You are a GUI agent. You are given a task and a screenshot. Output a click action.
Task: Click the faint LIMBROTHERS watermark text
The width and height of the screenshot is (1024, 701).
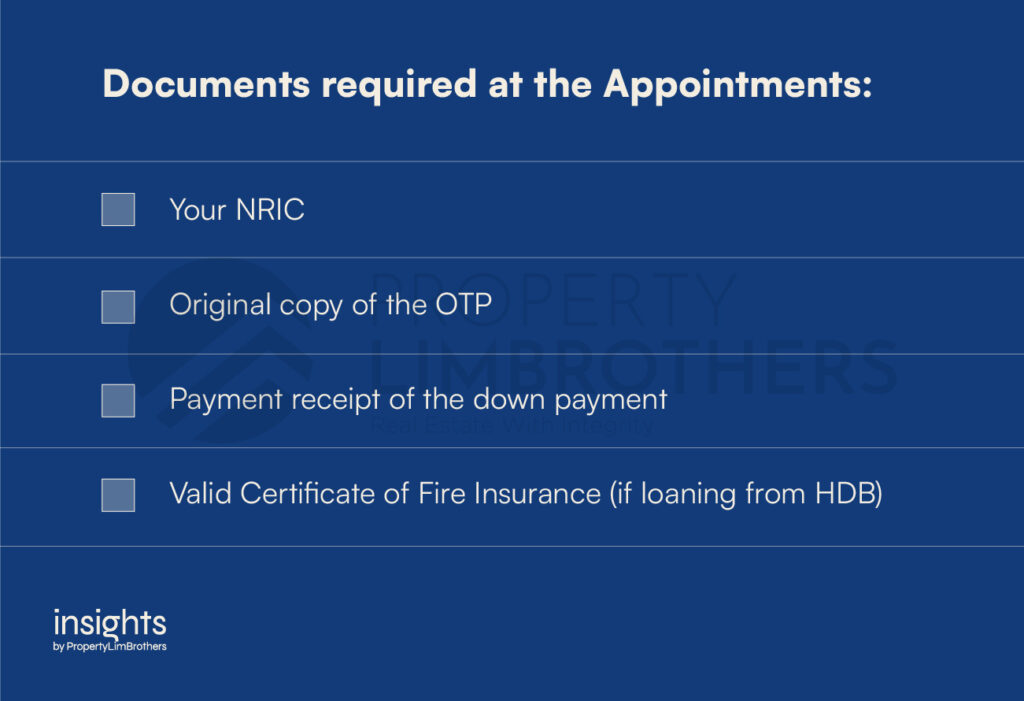pos(633,367)
